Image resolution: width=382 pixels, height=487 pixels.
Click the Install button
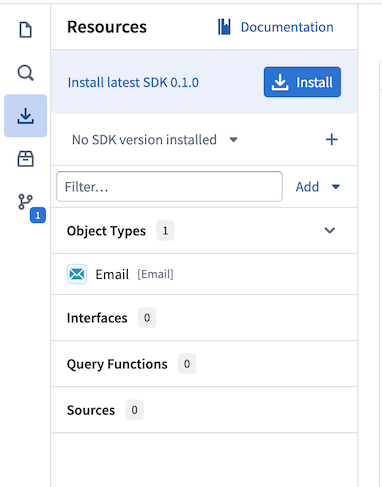(x=302, y=82)
